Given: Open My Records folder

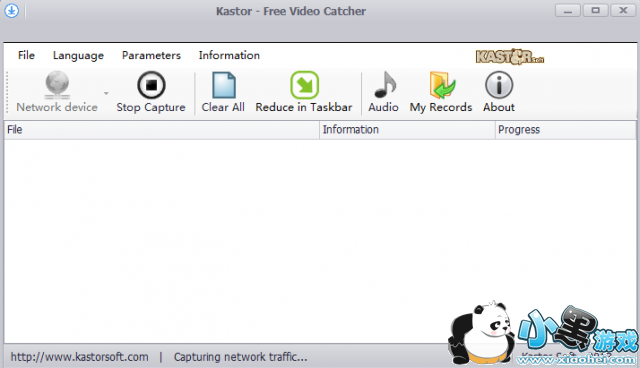Looking at the screenshot, I should coord(441,92).
